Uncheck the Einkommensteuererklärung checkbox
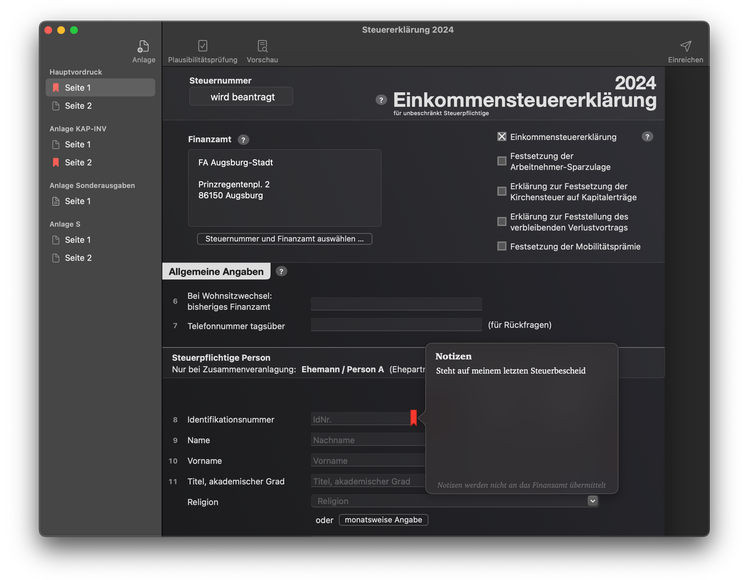Viewport: 749px width, 580px height. pyautogui.click(x=502, y=137)
